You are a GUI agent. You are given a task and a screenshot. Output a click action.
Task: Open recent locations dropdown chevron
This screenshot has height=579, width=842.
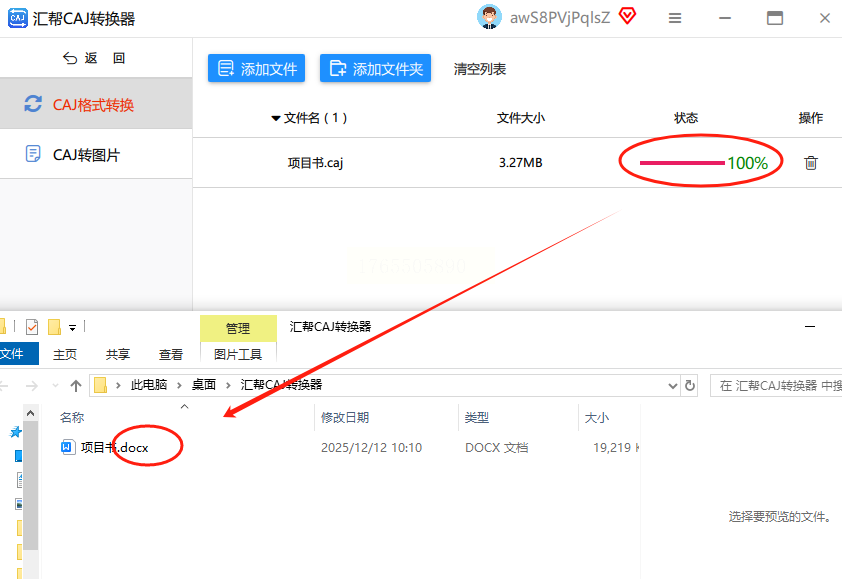(55, 385)
